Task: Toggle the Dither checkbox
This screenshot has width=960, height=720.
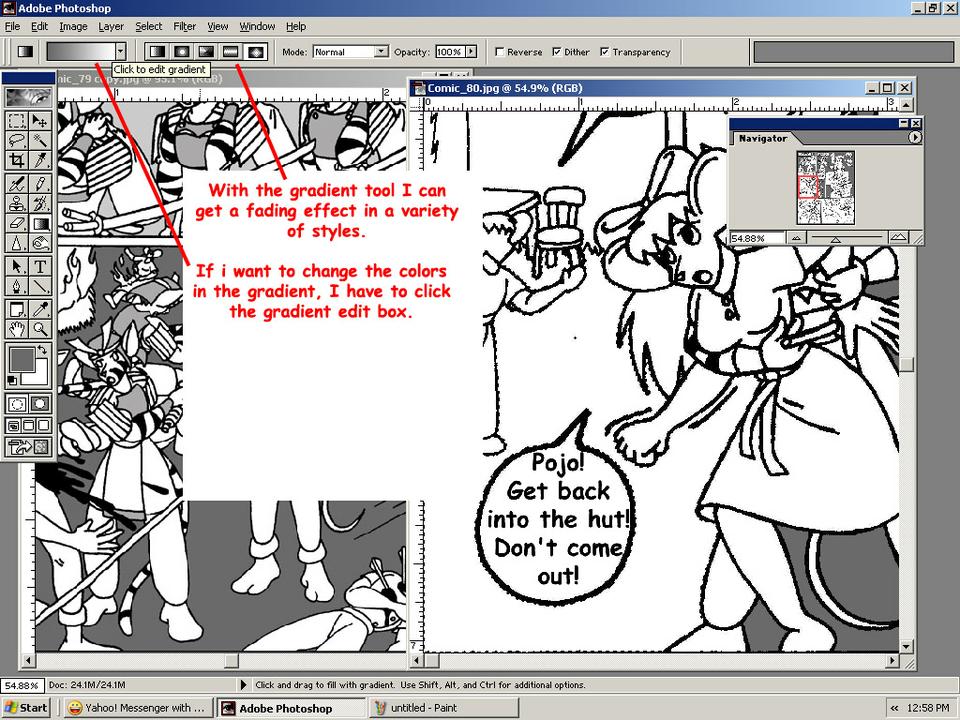Action: click(557, 52)
